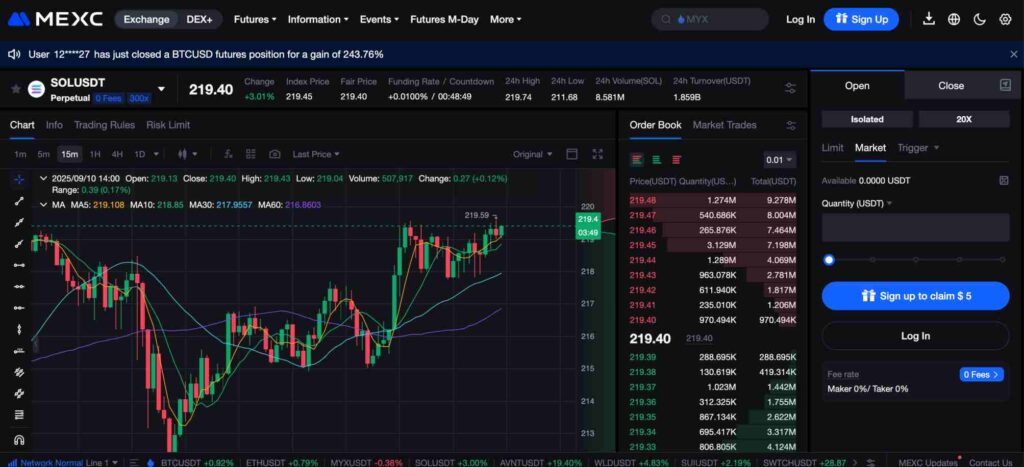Viewport: 1024px width, 467px height.
Task: Open the Last Price dropdown
Action: [x=316, y=154]
